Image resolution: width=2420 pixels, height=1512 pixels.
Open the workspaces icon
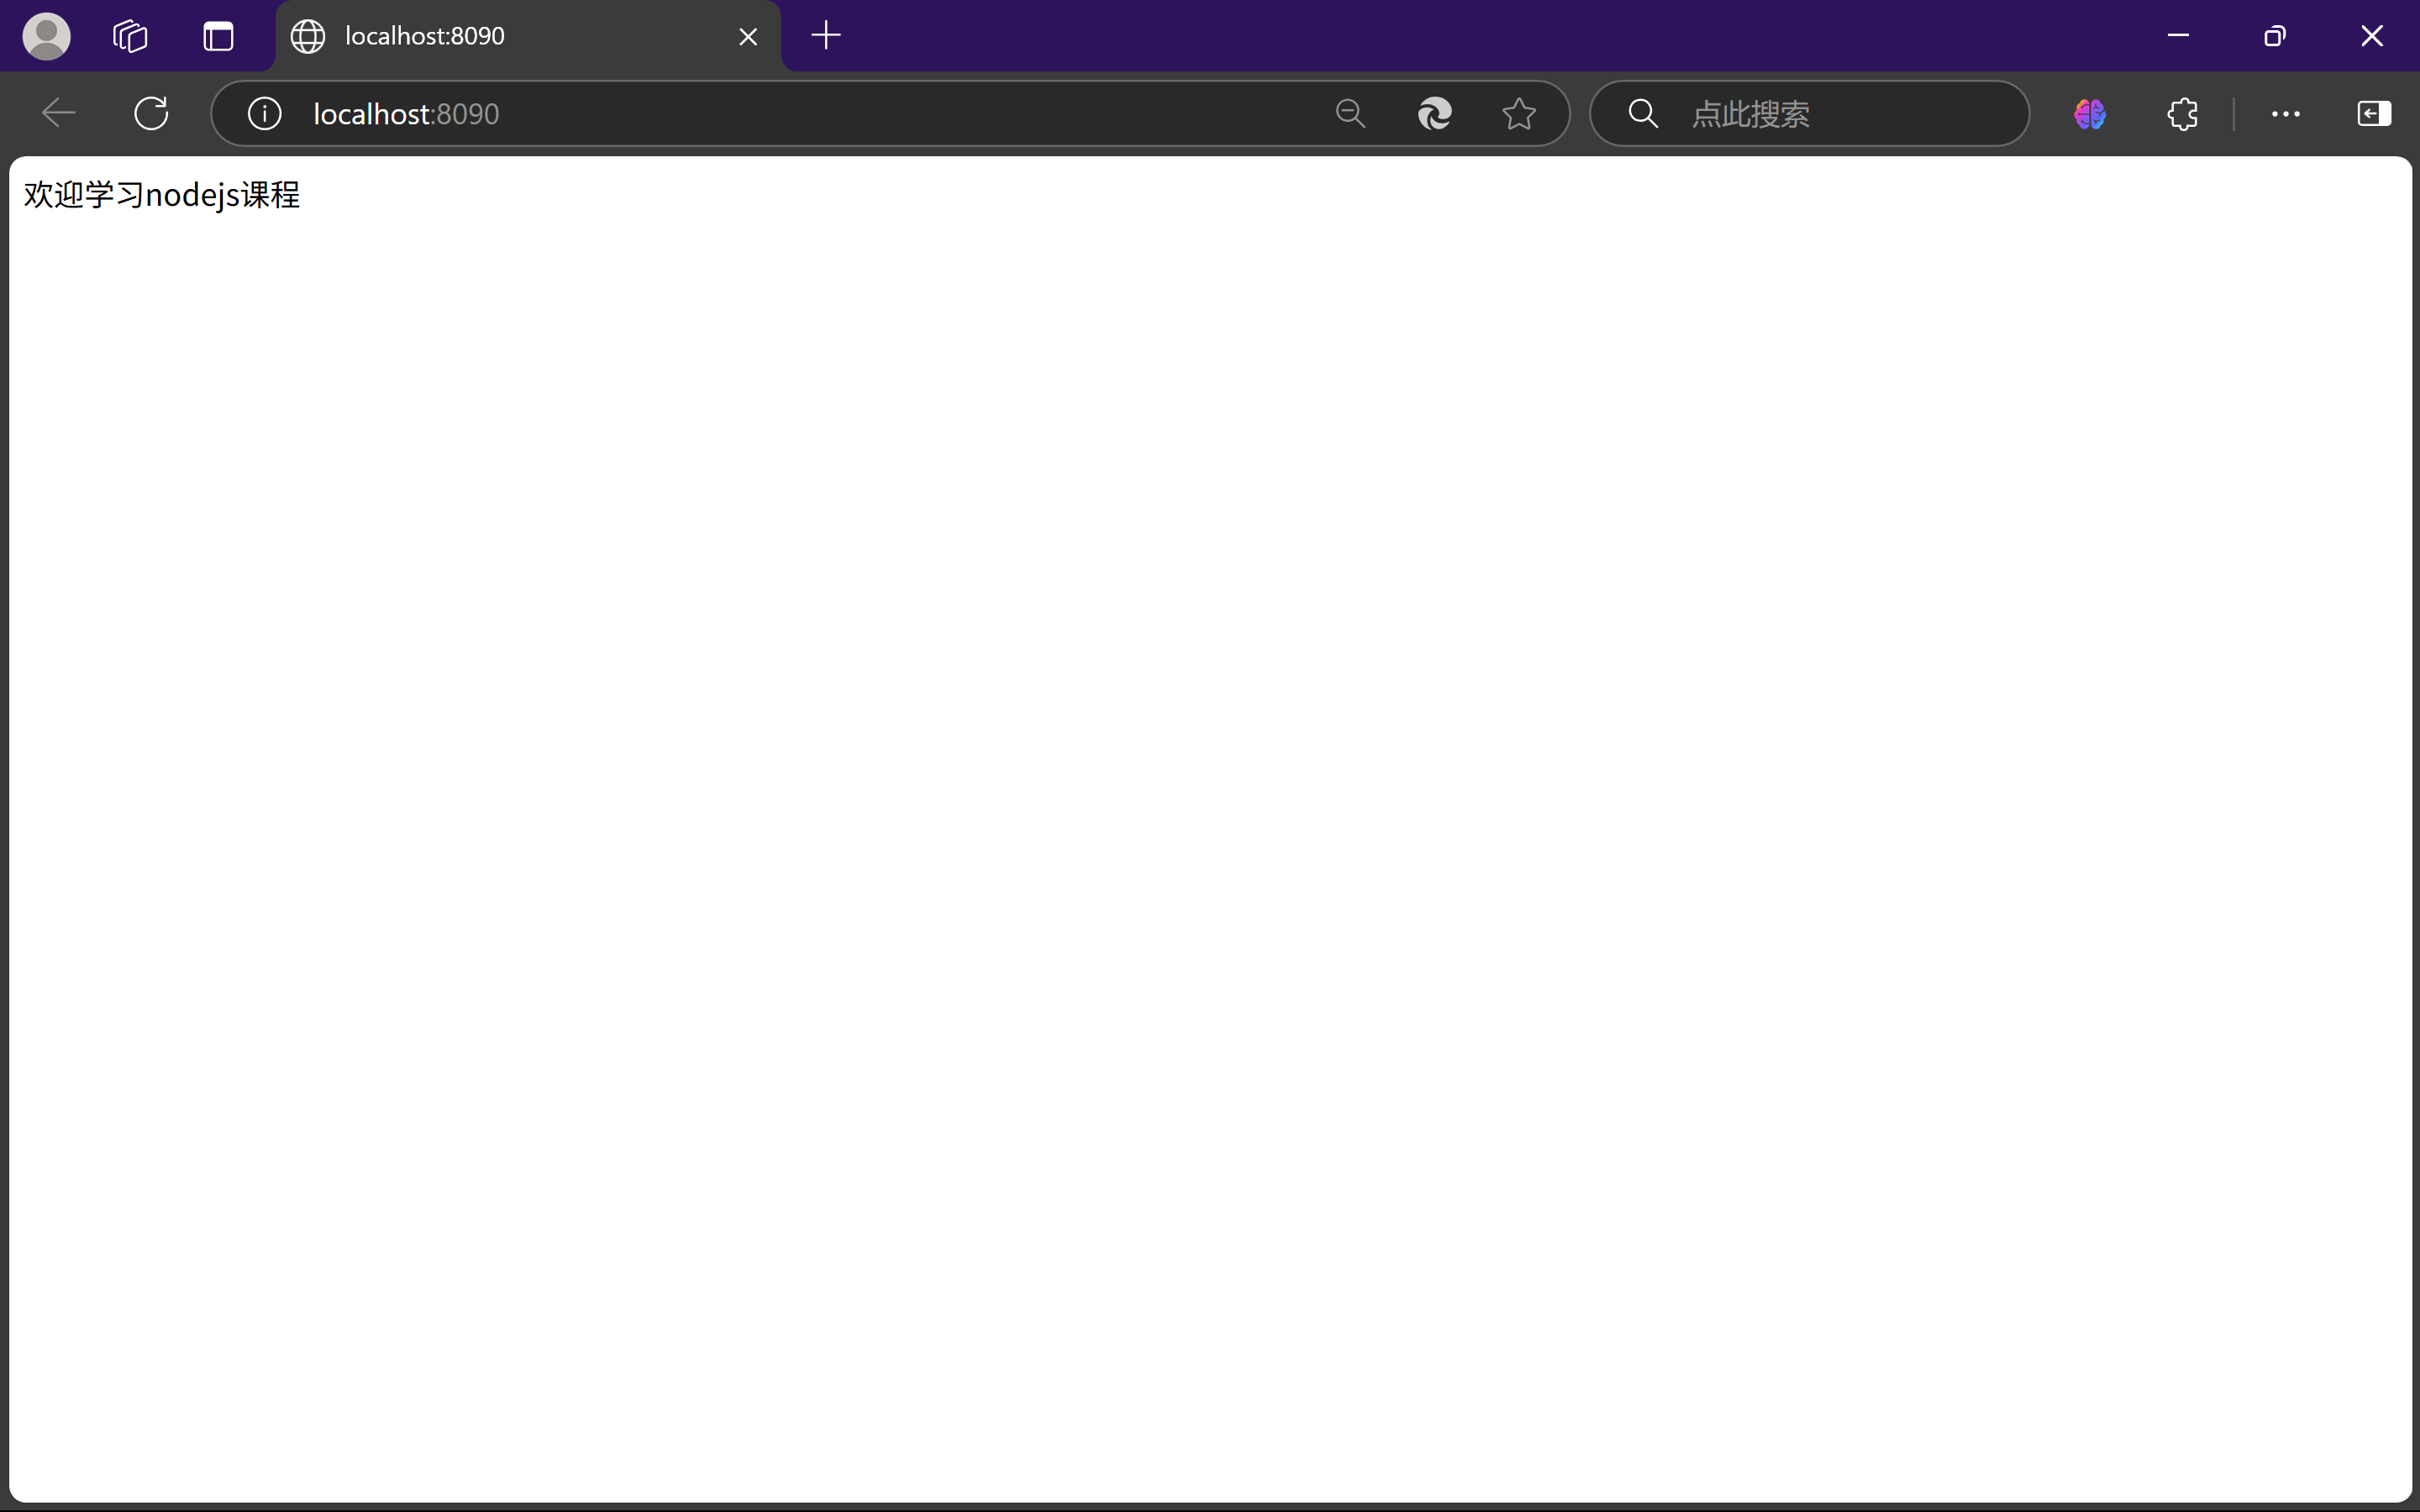[x=130, y=36]
